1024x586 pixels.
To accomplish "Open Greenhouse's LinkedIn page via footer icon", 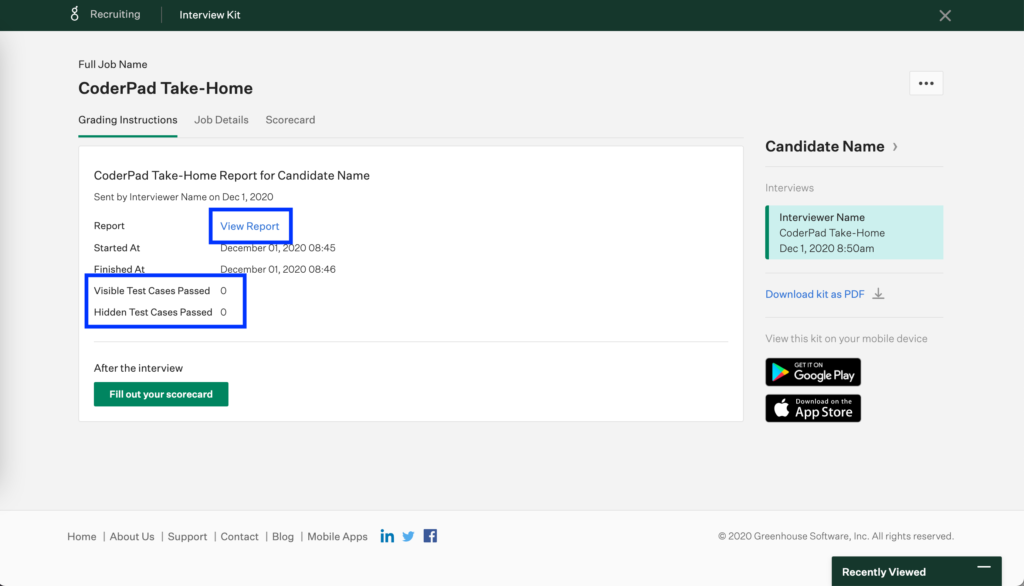I will point(387,535).
